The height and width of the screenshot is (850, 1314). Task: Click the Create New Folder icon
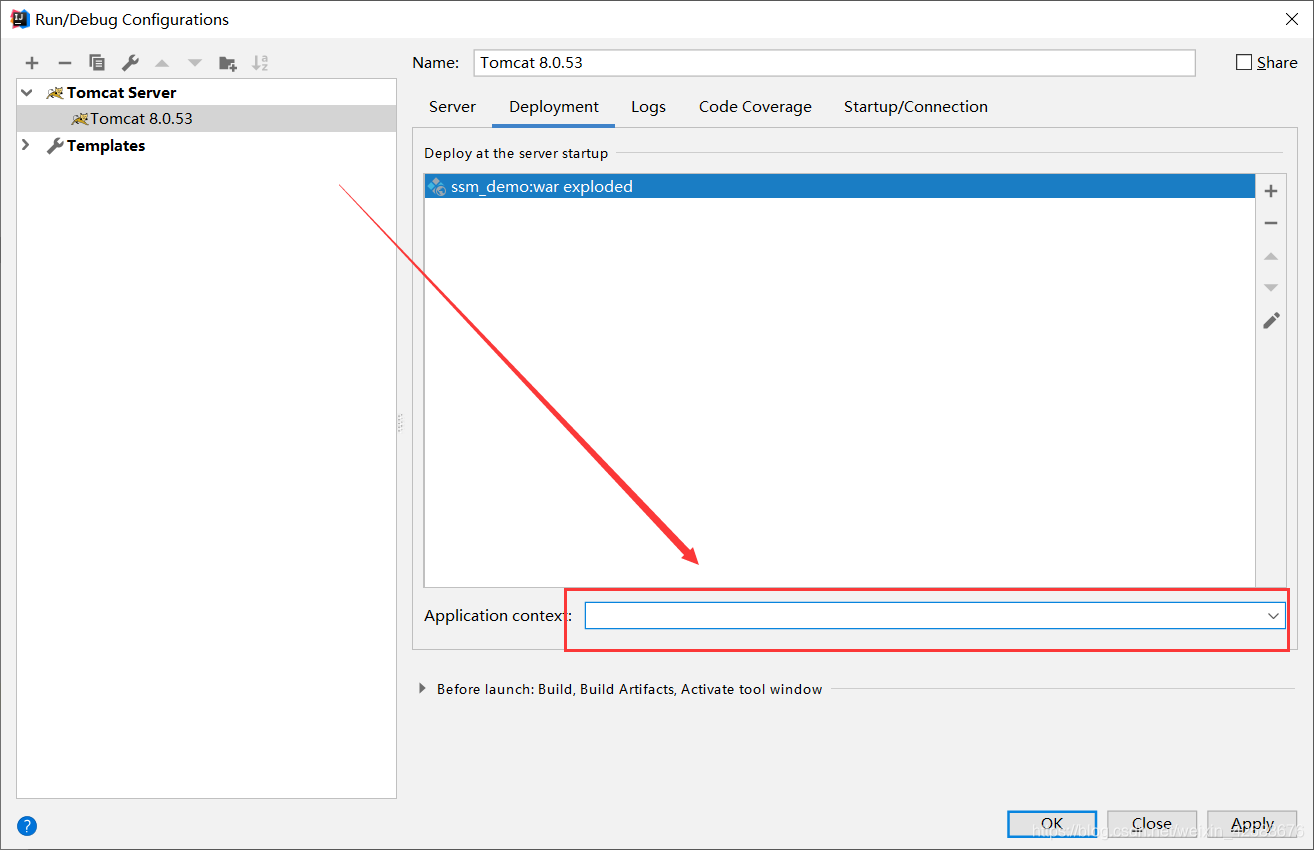tap(228, 63)
